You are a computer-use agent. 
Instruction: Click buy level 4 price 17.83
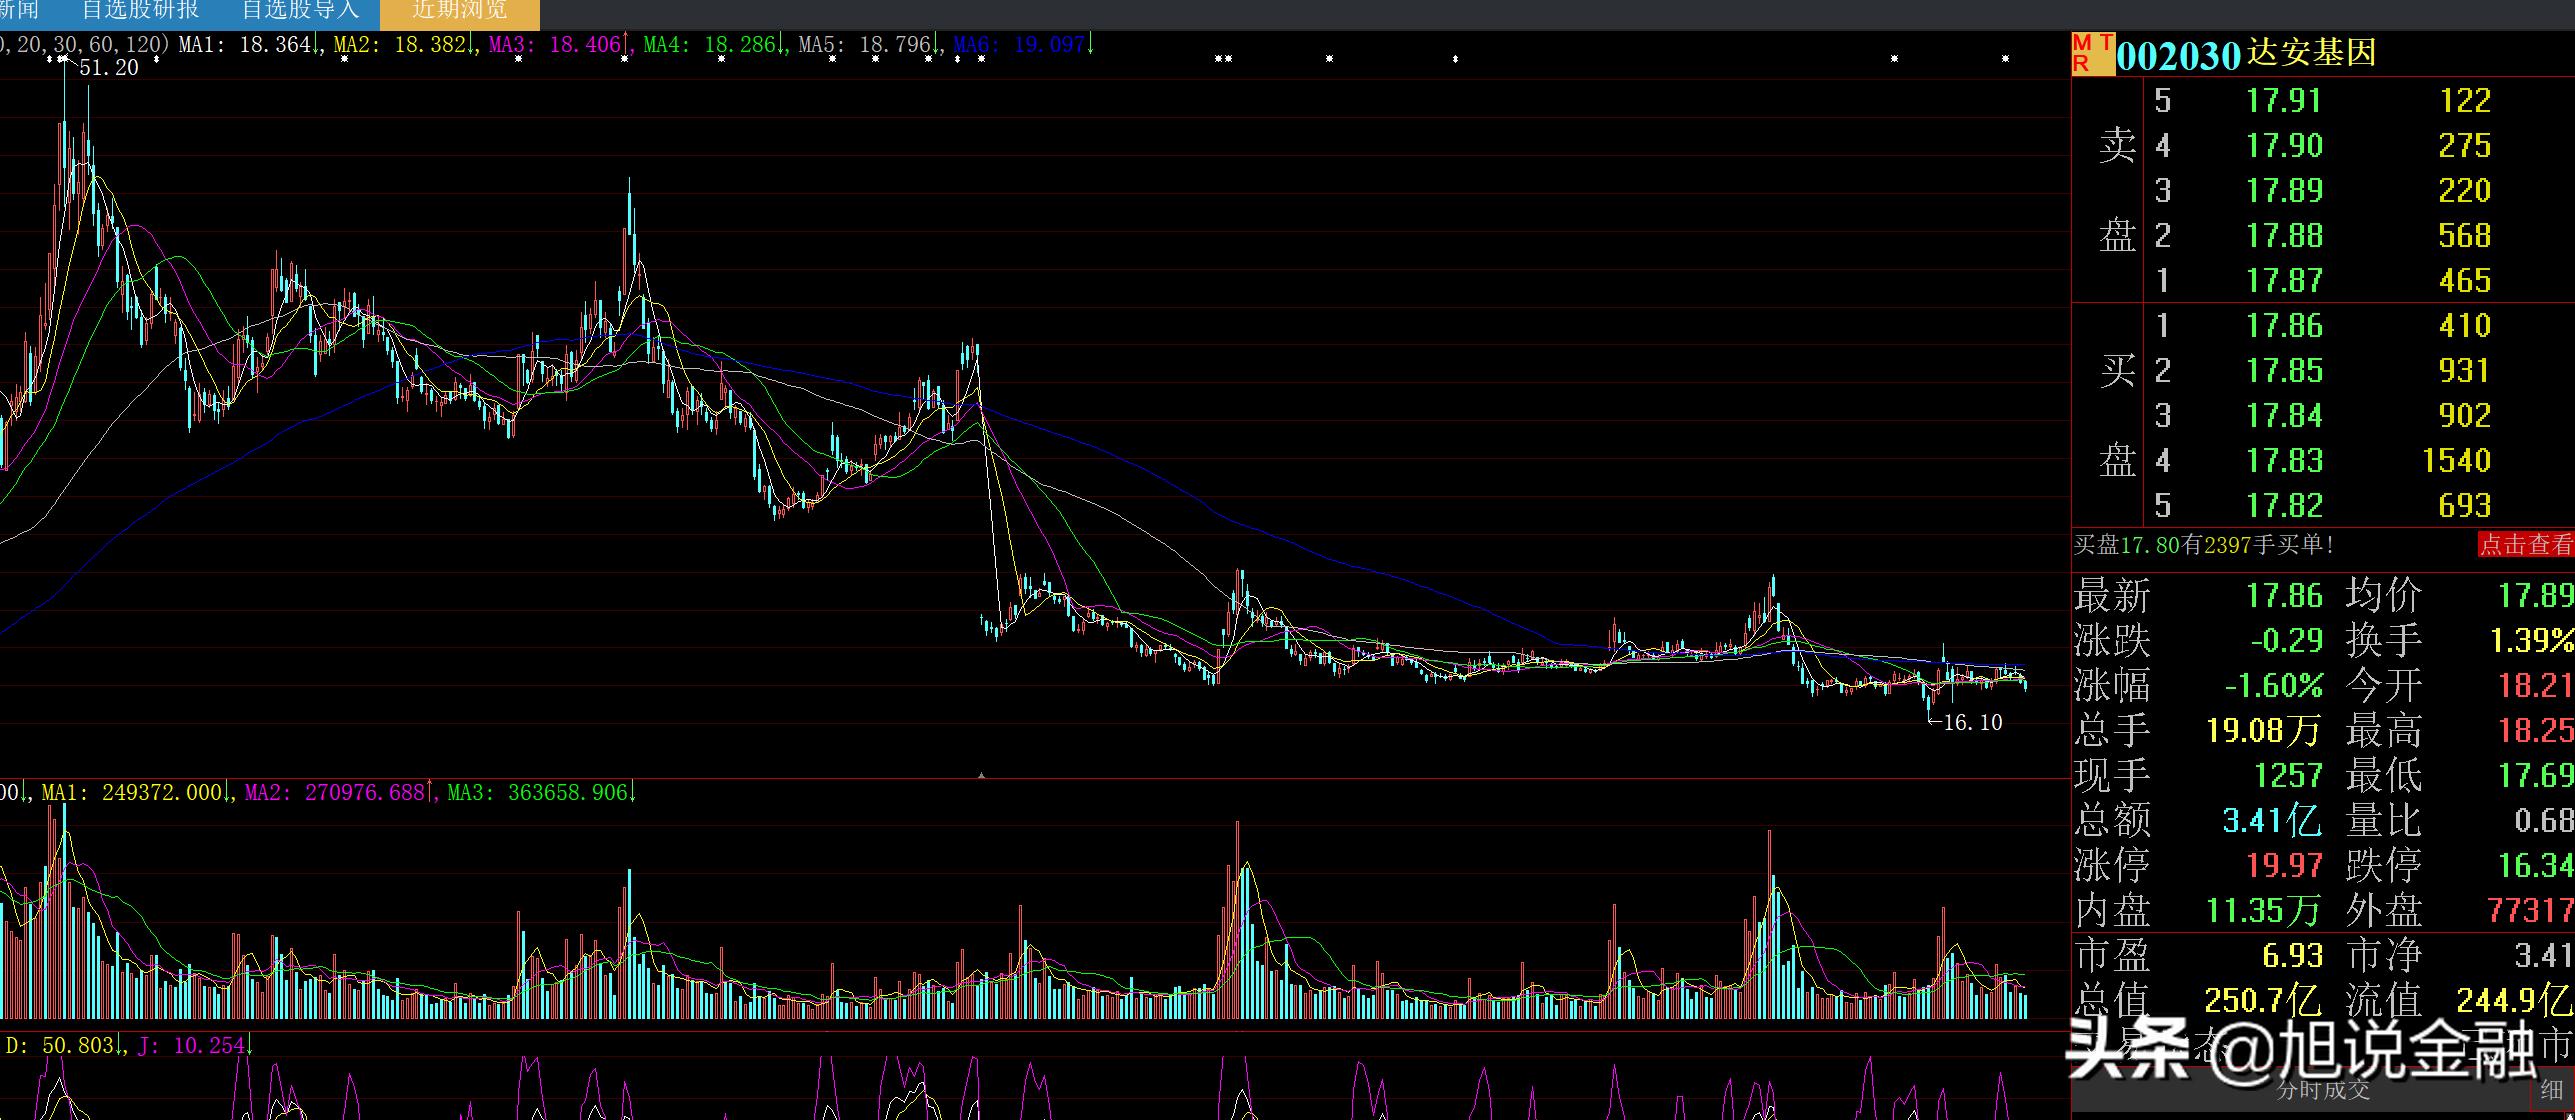click(x=2284, y=461)
